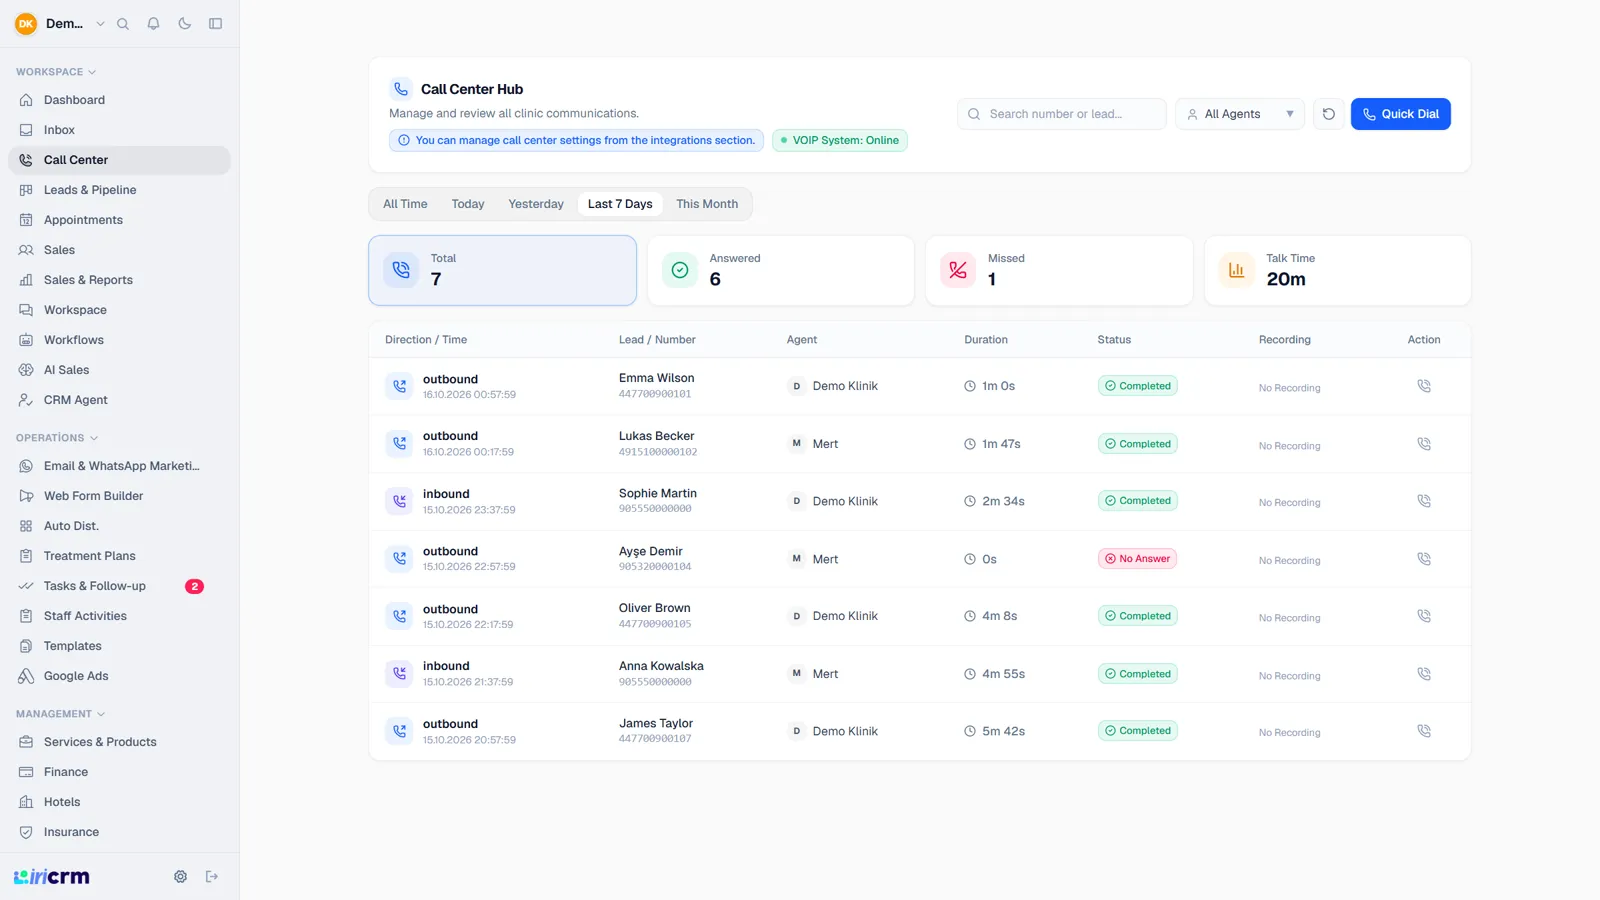Screen dimensions: 1600x900
Task: Open the All Agents dropdown
Action: 1240,114
